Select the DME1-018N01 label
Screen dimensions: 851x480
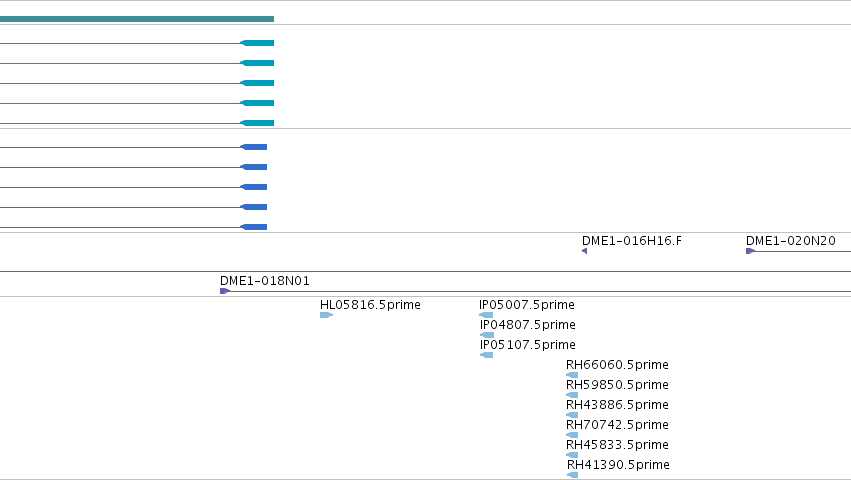[265, 281]
